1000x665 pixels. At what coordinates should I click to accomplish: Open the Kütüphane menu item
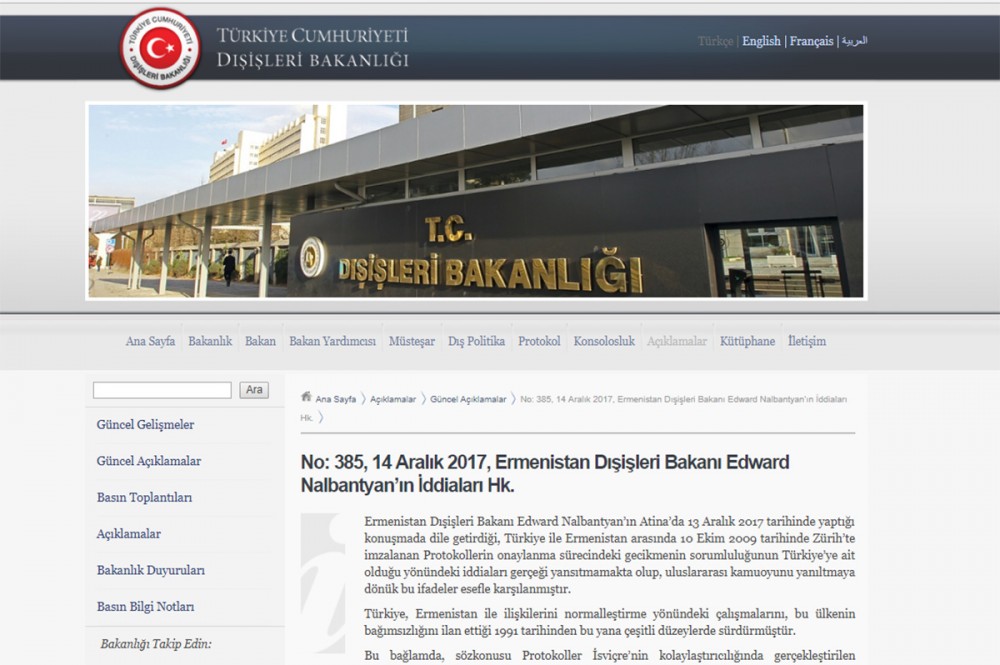point(747,341)
